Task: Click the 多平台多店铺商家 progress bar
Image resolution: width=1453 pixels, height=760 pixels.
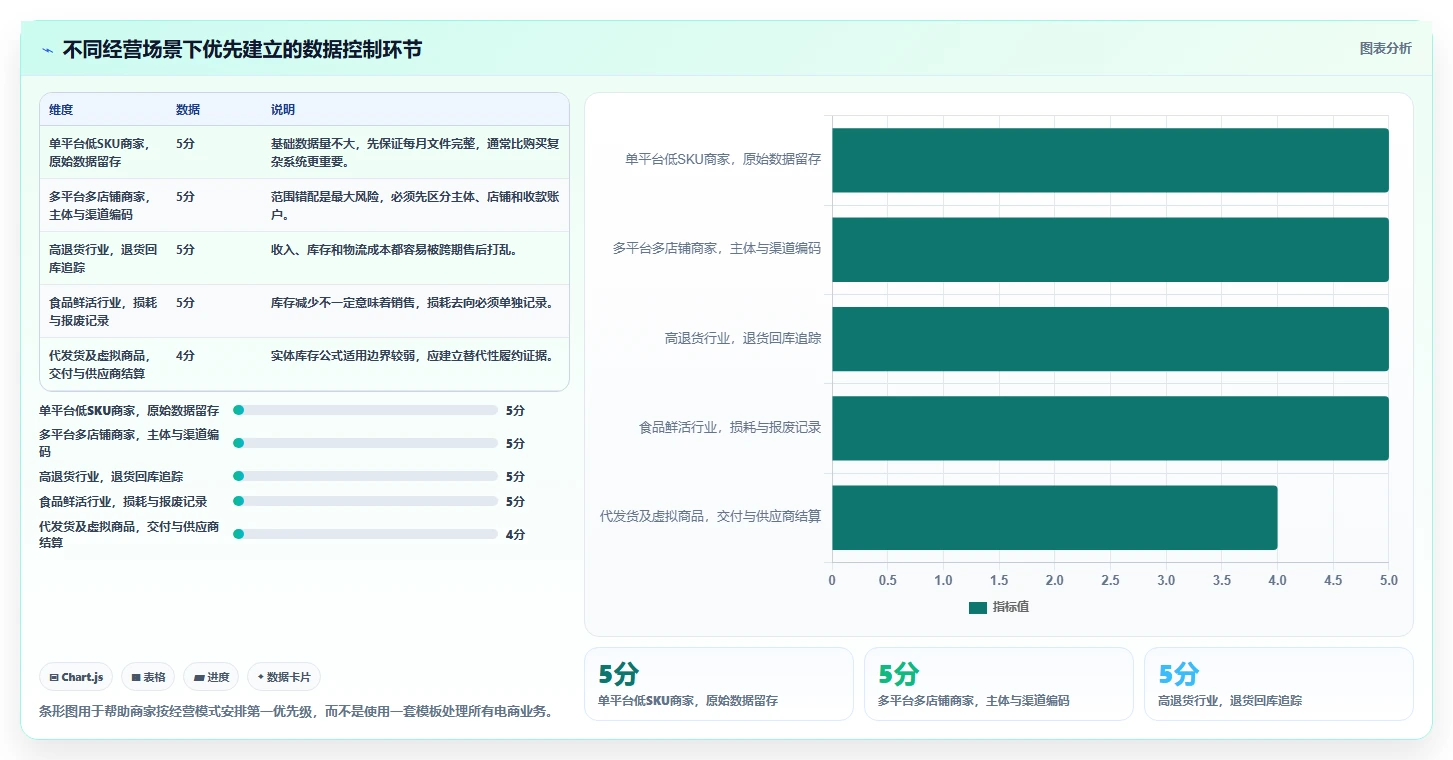Action: [365, 443]
